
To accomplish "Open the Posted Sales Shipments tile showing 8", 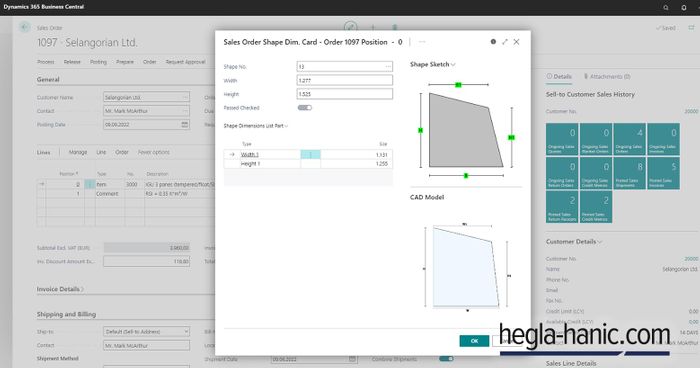I will click(629, 173).
